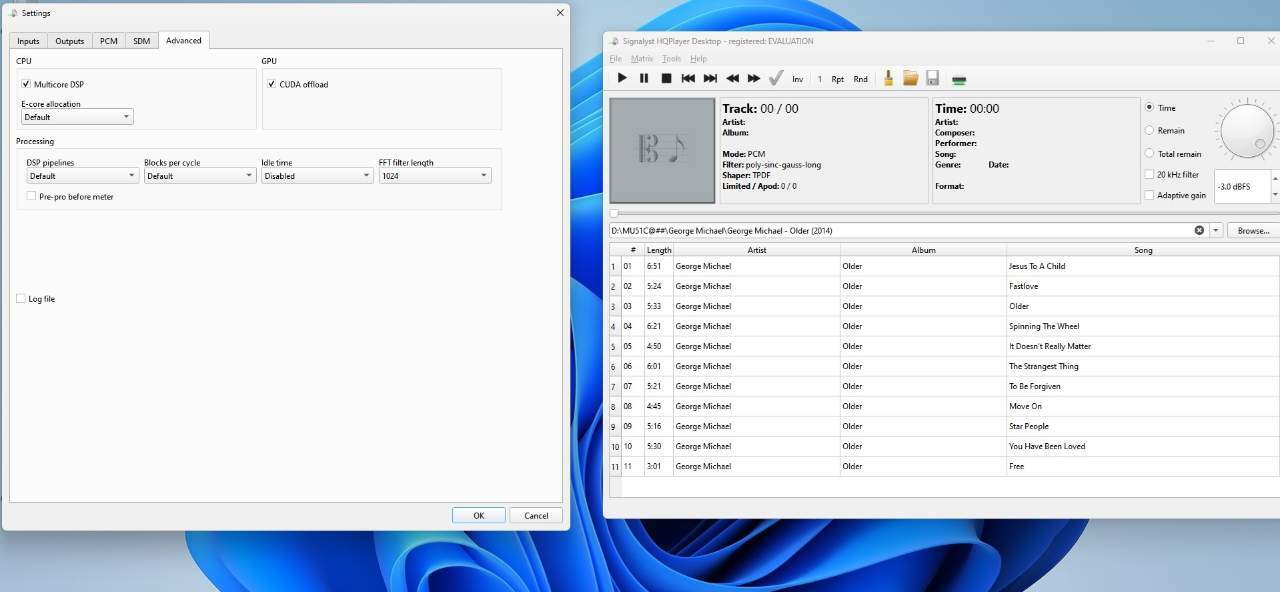Save playlist with the floppy disk icon
1280x592 pixels.
[932, 78]
